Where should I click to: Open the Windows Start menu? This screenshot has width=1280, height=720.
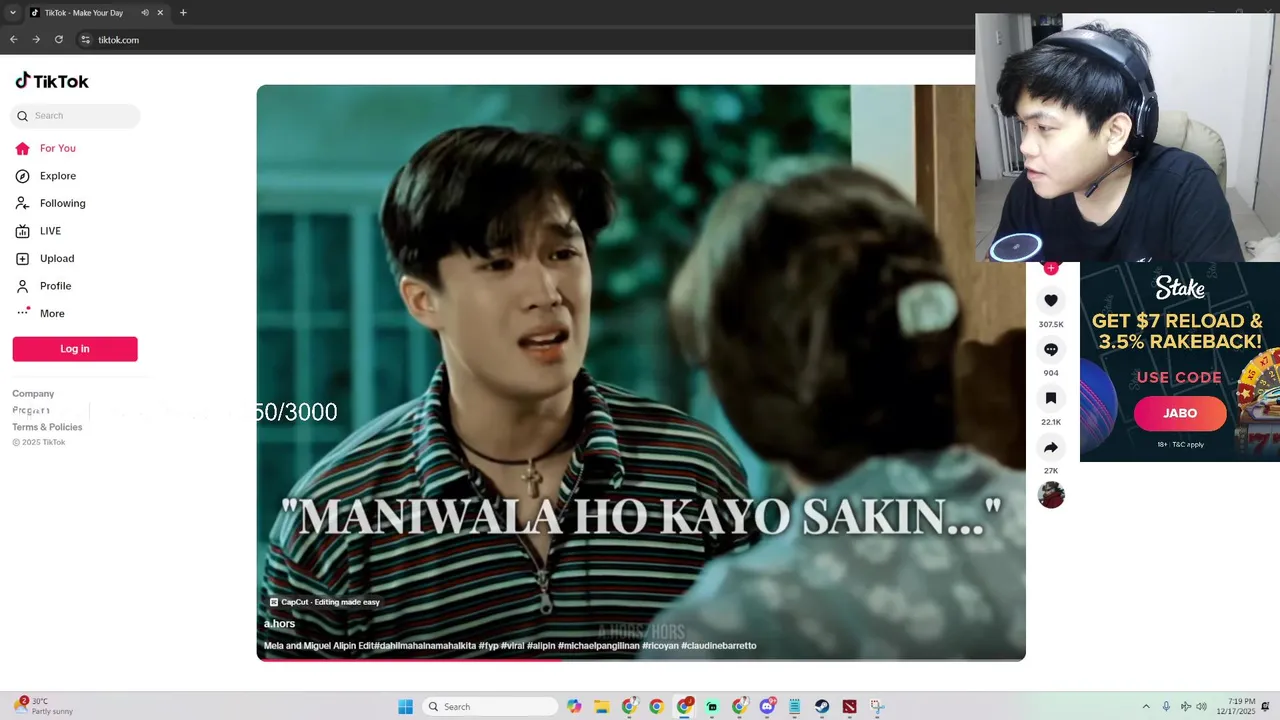pos(405,707)
